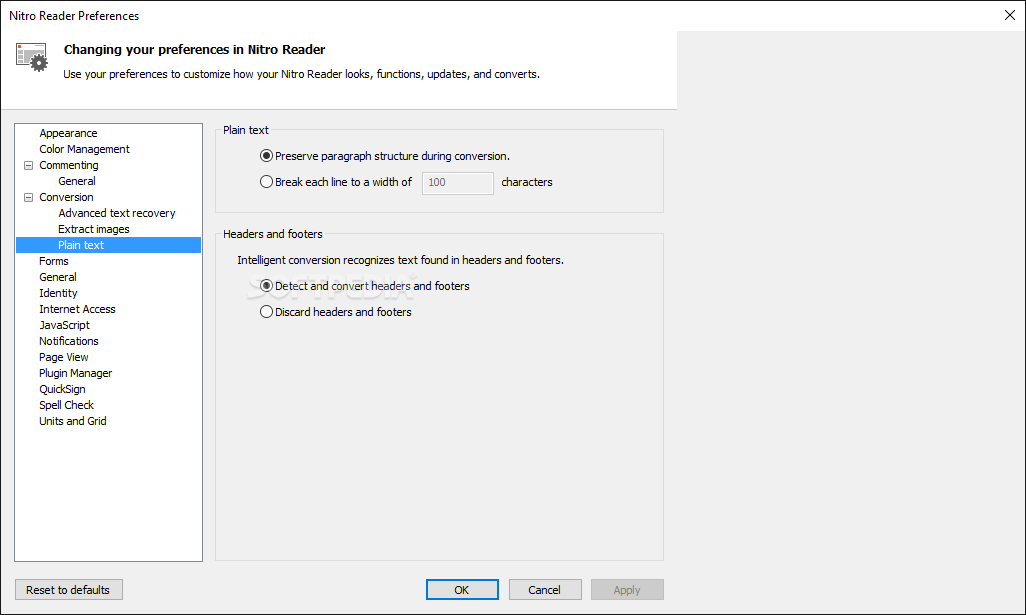Screen dimensions: 1026x615
Task: Collapse the Conversion tree node
Action: tap(28, 198)
